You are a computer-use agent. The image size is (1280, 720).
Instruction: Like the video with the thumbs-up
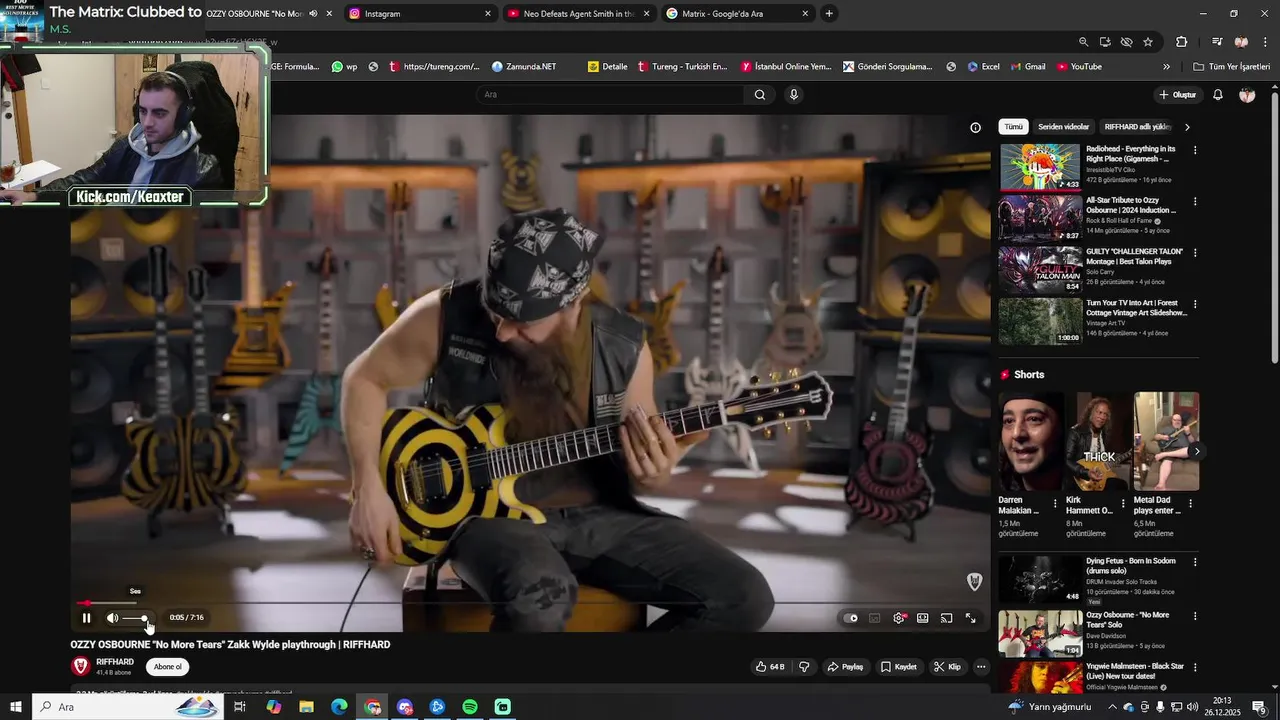pos(770,667)
